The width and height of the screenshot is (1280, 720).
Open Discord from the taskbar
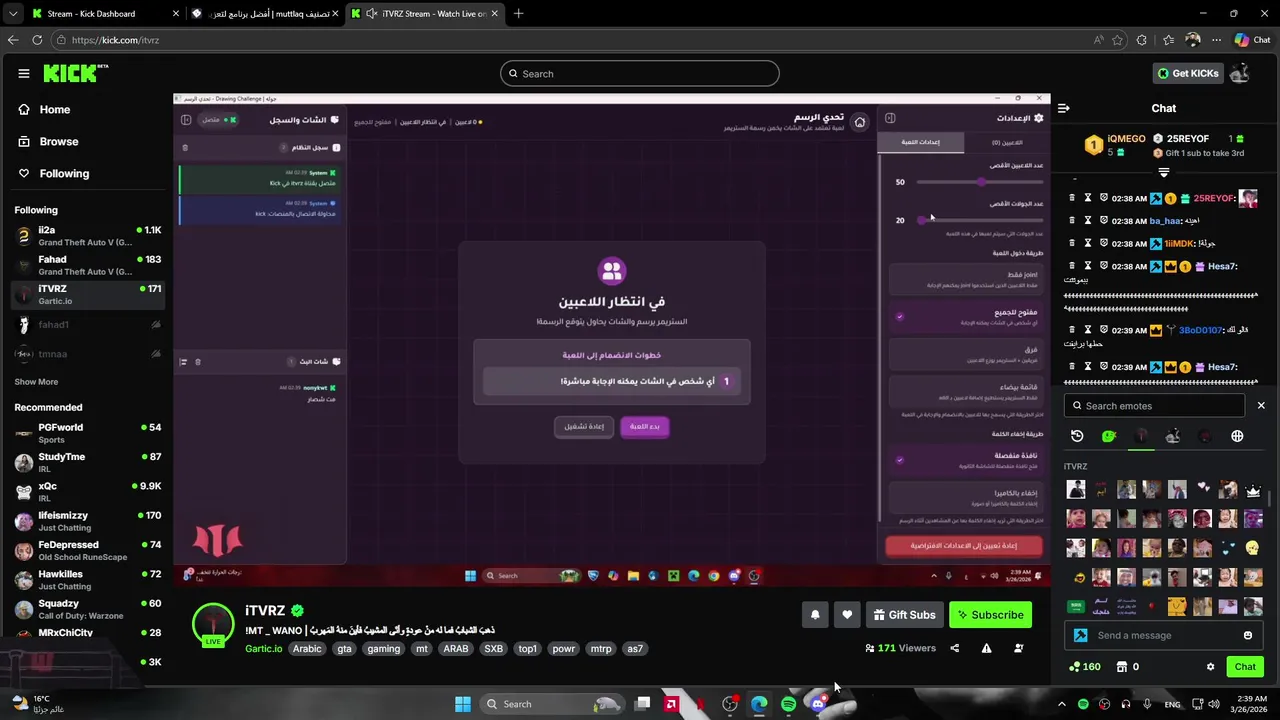818,704
